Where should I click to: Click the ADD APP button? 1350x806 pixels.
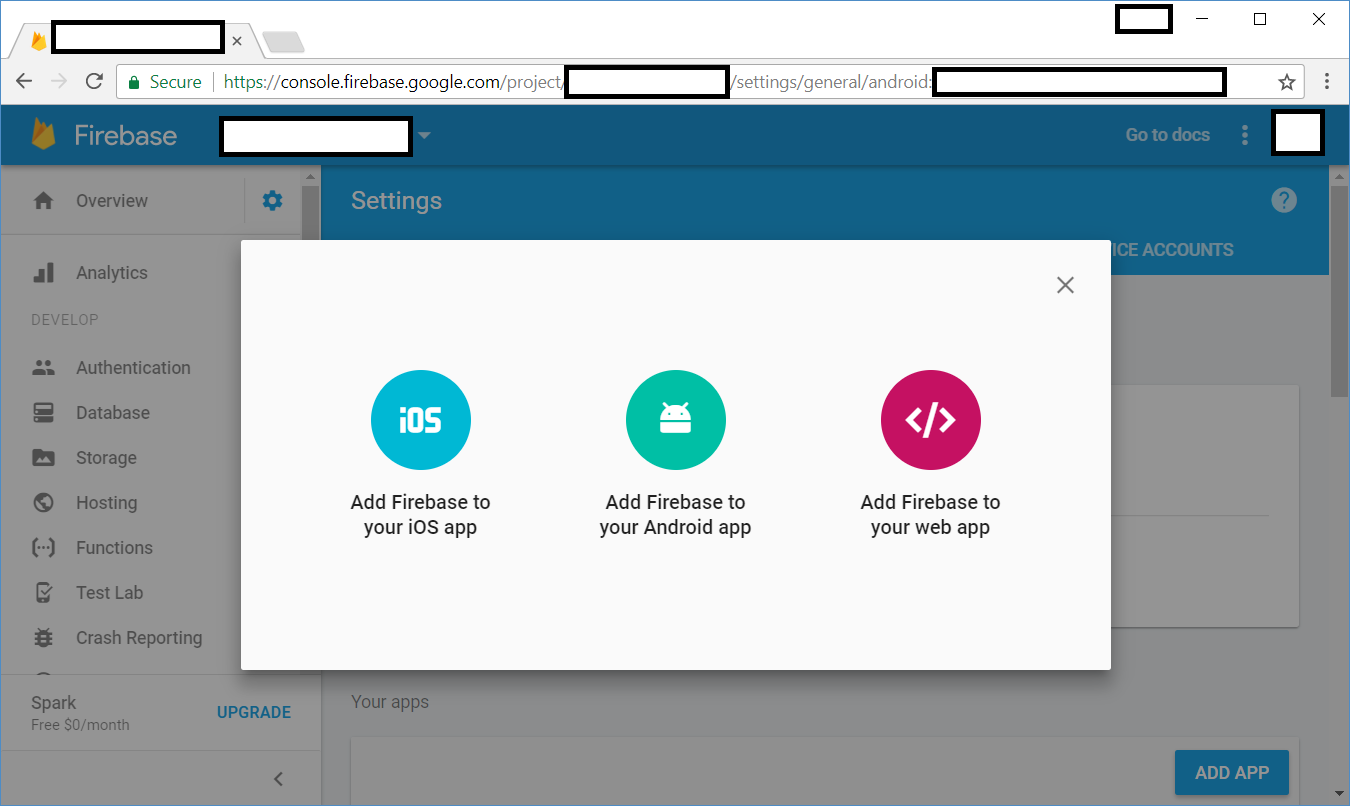pos(1232,773)
